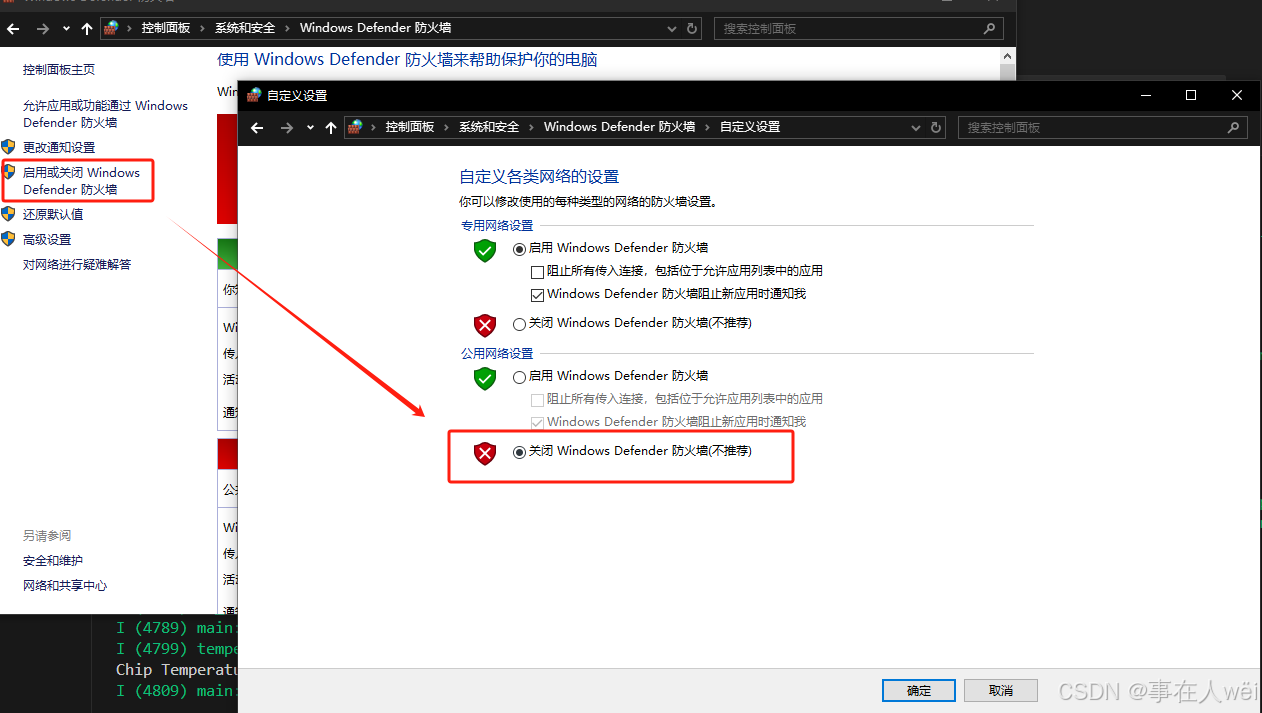Click Back arrow in background firewall window
This screenshot has width=1262, height=713.
click(x=13, y=29)
